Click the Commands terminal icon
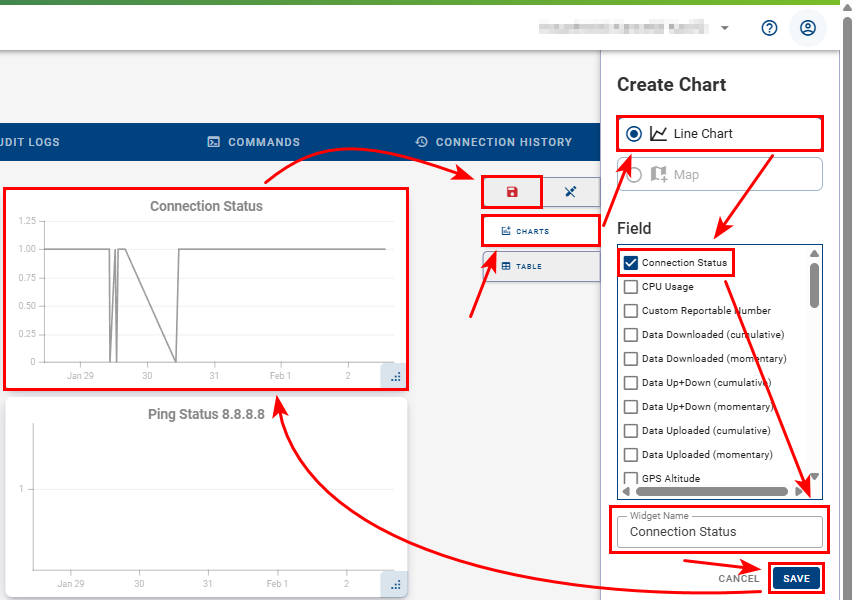 (213, 142)
